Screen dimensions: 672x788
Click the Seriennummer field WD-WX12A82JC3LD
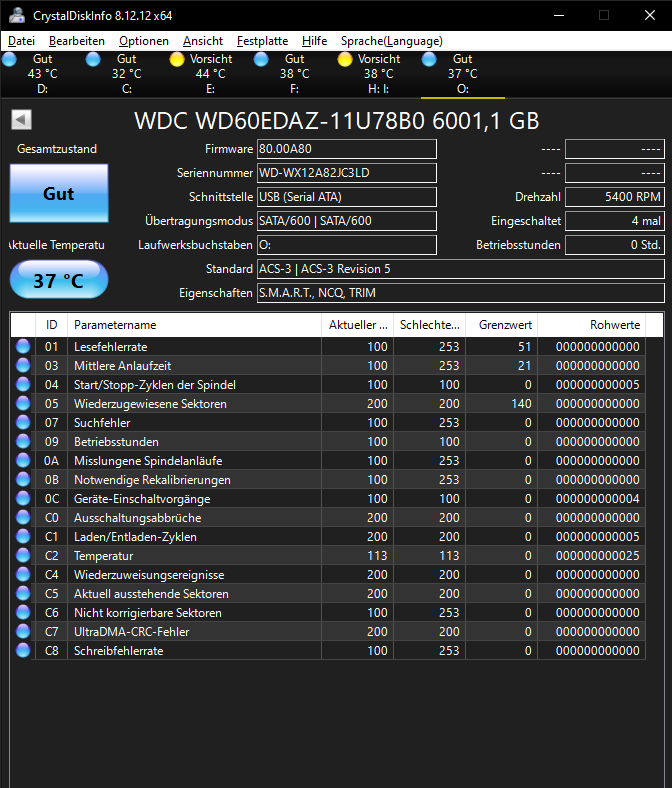point(347,173)
